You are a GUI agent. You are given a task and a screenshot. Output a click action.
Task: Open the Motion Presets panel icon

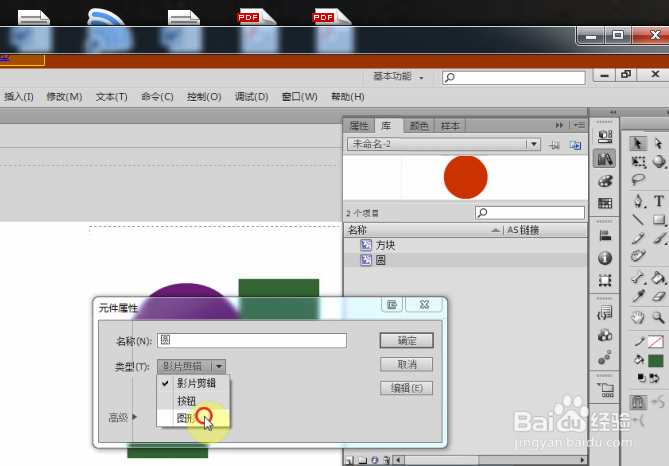click(x=605, y=357)
